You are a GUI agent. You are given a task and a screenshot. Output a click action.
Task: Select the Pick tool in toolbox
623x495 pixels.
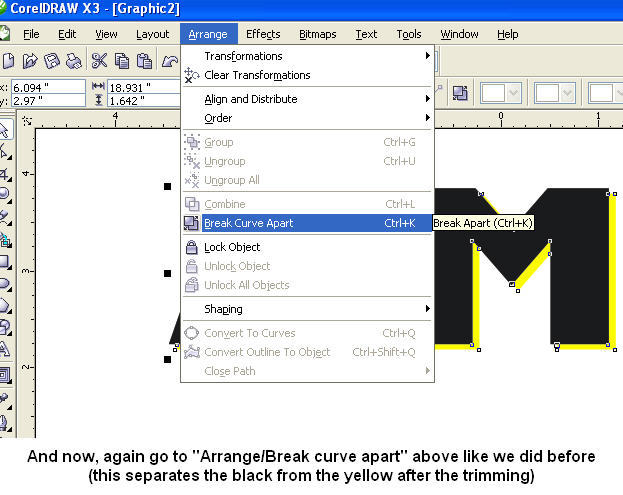click(5, 130)
